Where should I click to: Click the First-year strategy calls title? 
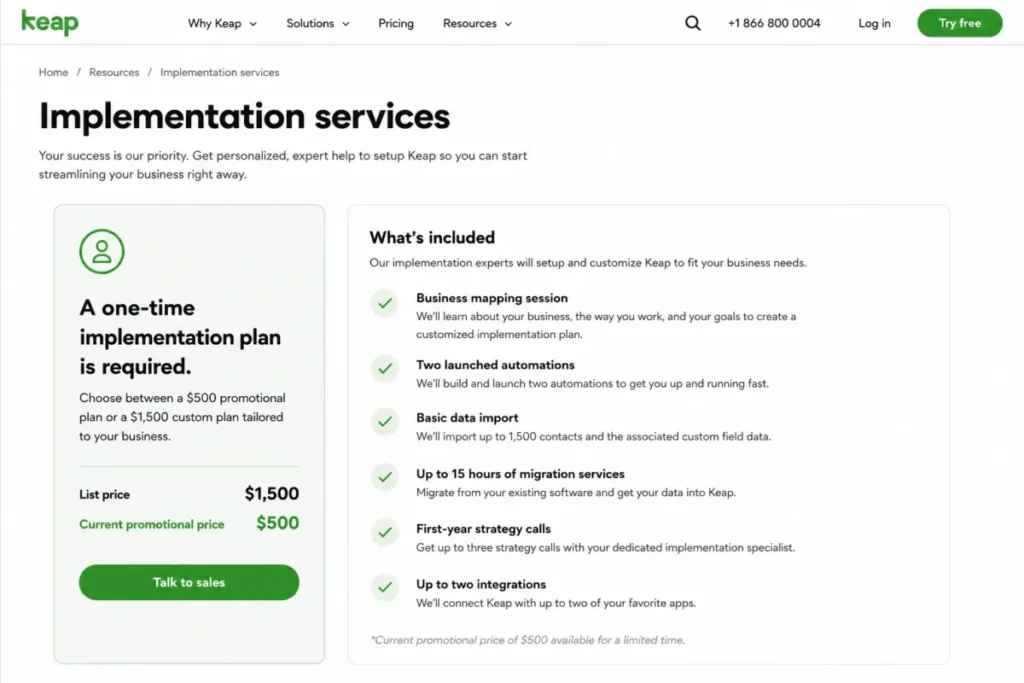[484, 529]
